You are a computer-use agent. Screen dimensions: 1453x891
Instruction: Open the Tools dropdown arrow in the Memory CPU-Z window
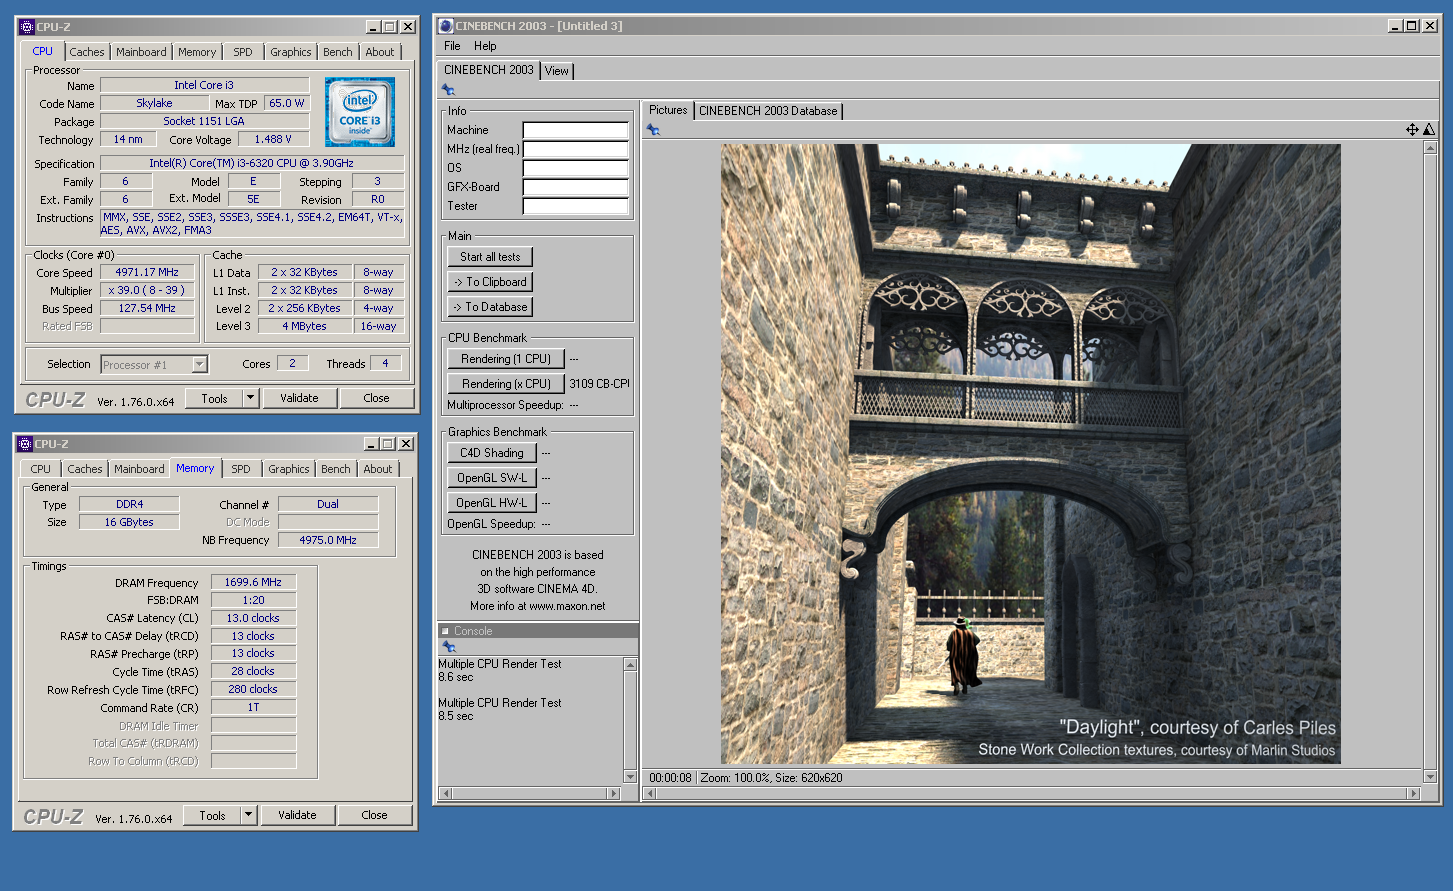pyautogui.click(x=248, y=815)
